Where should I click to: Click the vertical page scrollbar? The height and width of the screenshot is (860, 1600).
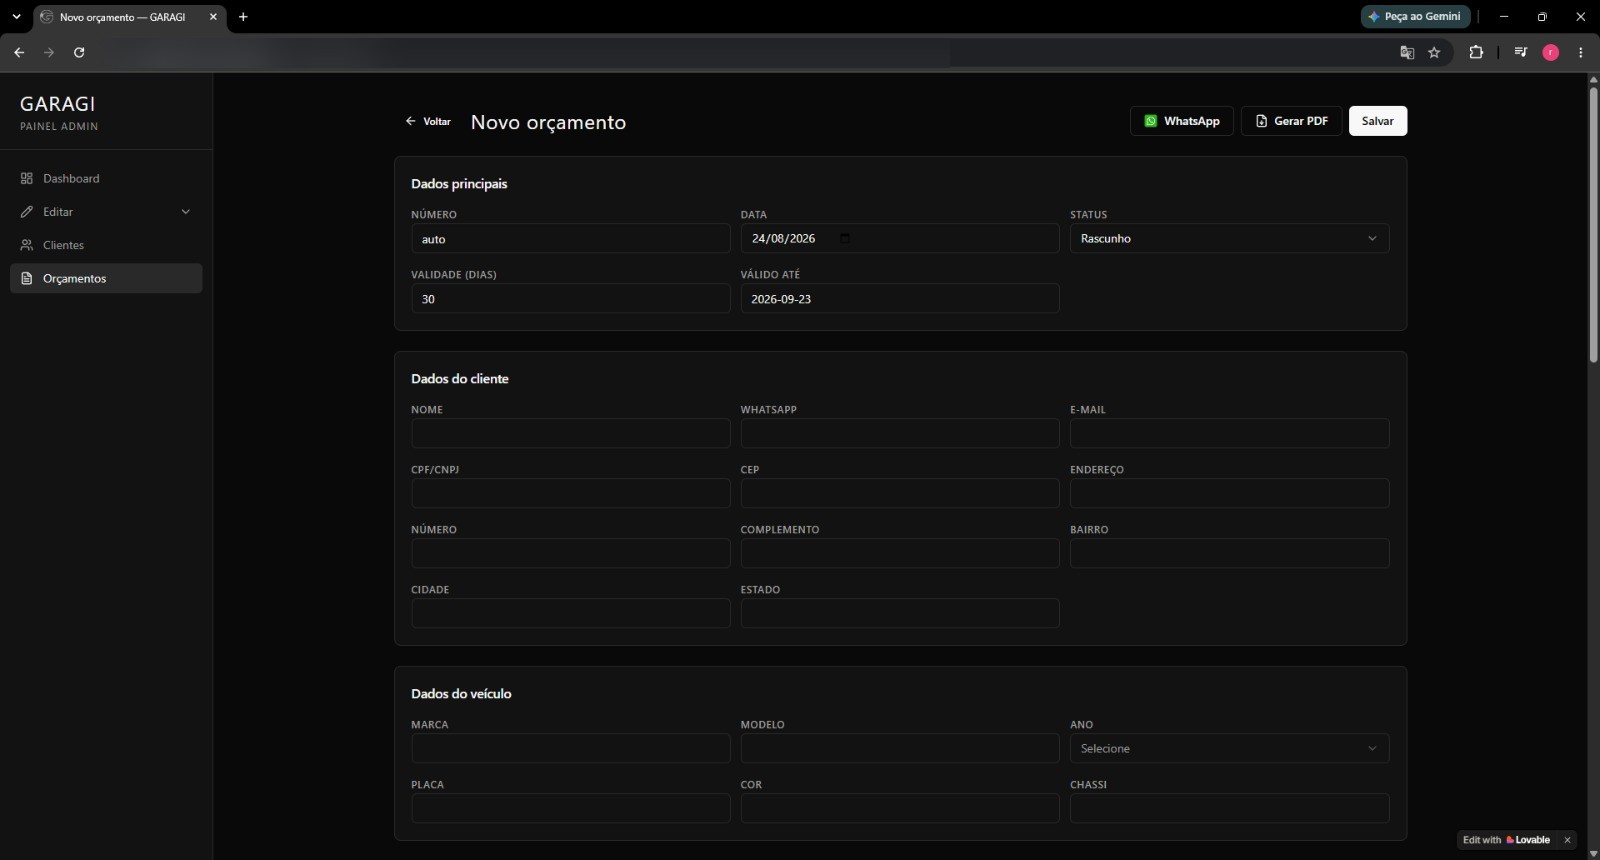coord(1593,226)
